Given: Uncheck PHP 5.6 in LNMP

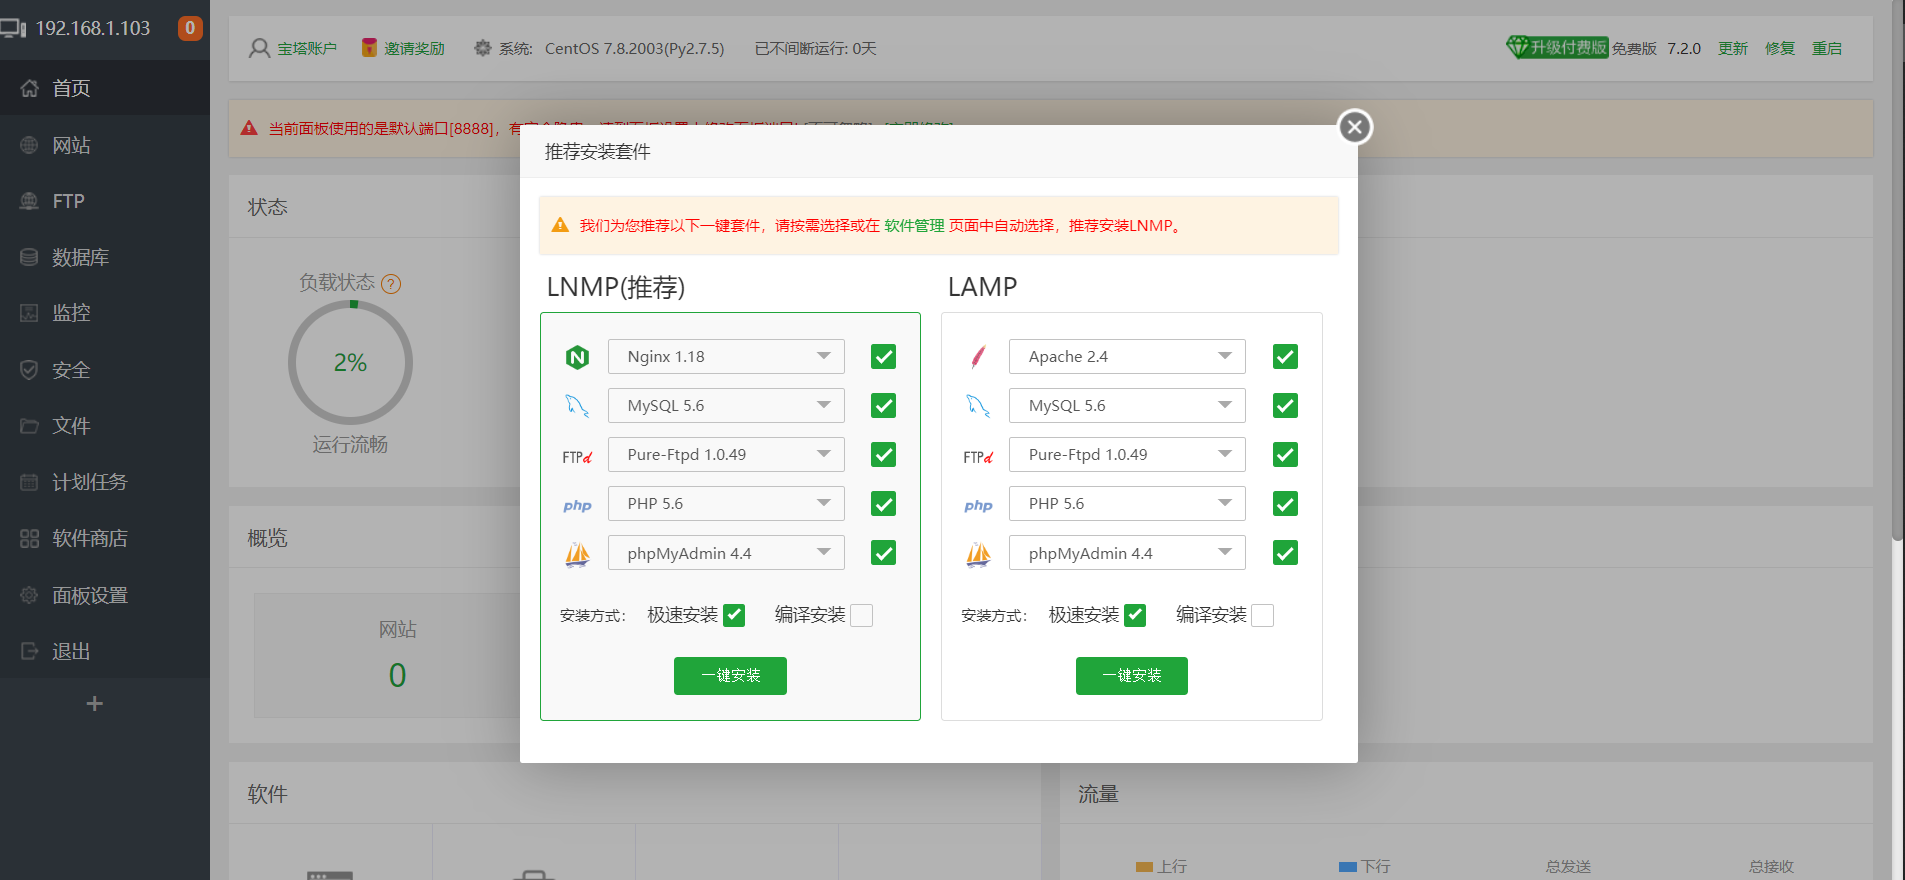Looking at the screenshot, I should click(883, 504).
